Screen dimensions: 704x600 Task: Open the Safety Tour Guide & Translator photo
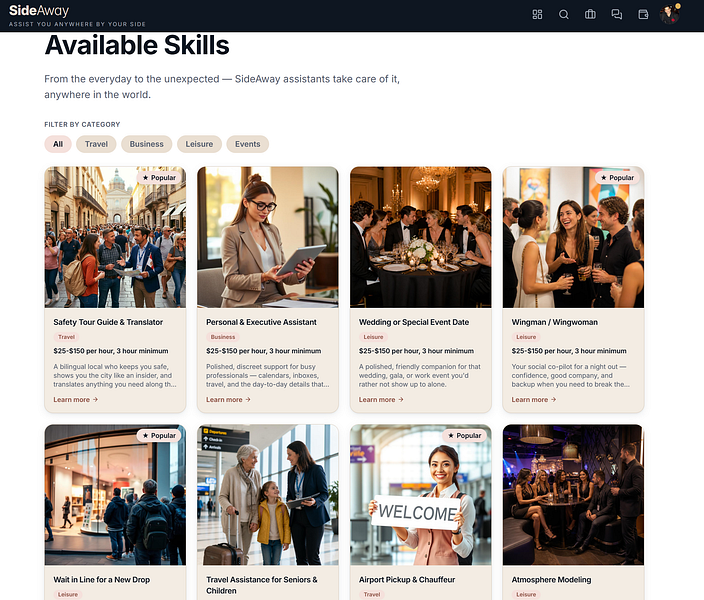[115, 237]
